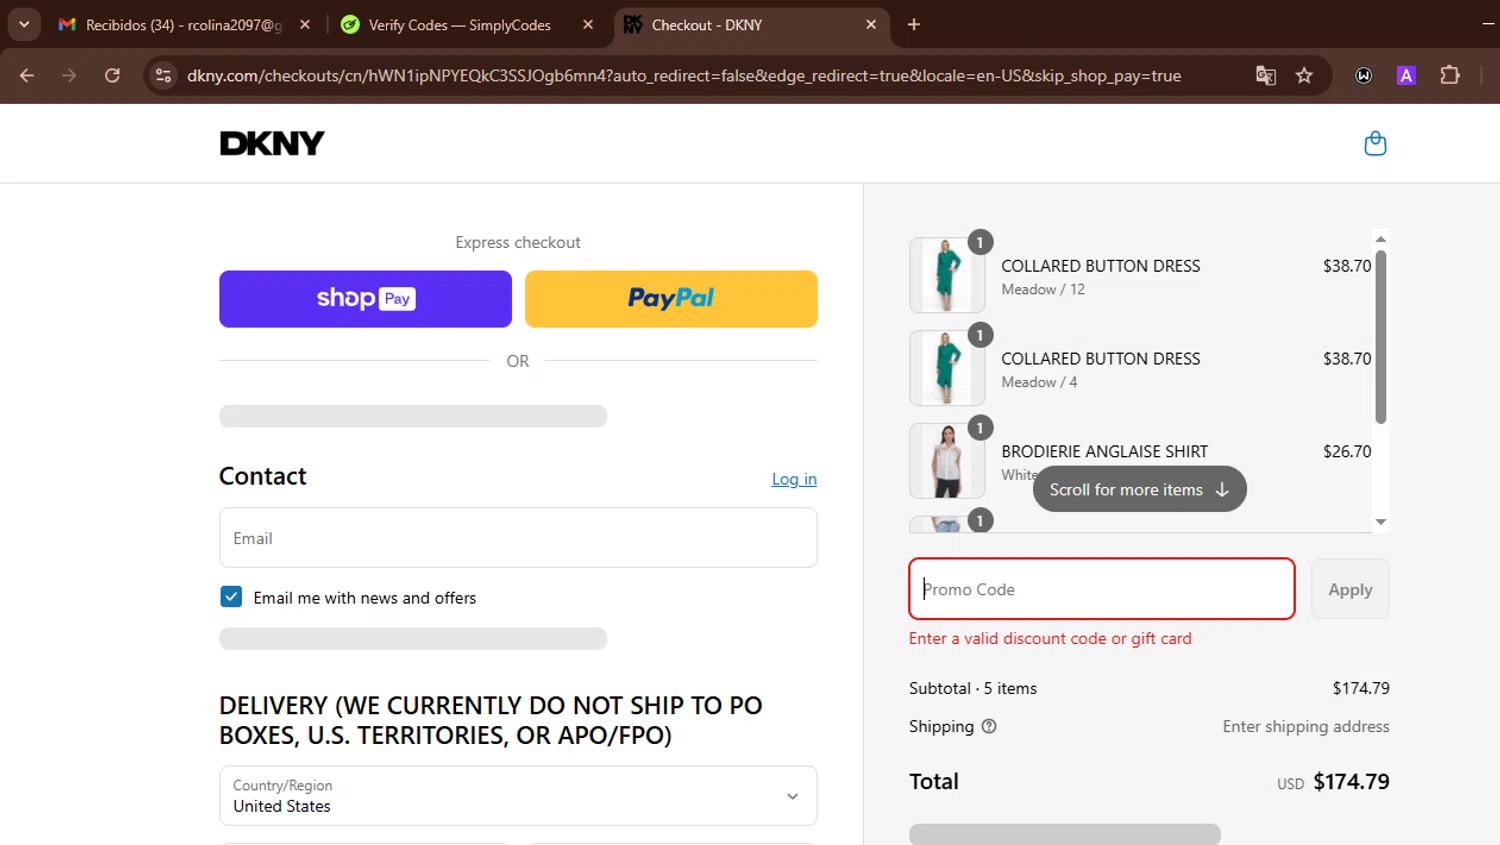Open the Extensions puzzle icon
Image resolution: width=1500 pixels, height=845 pixels.
pos(1450,75)
